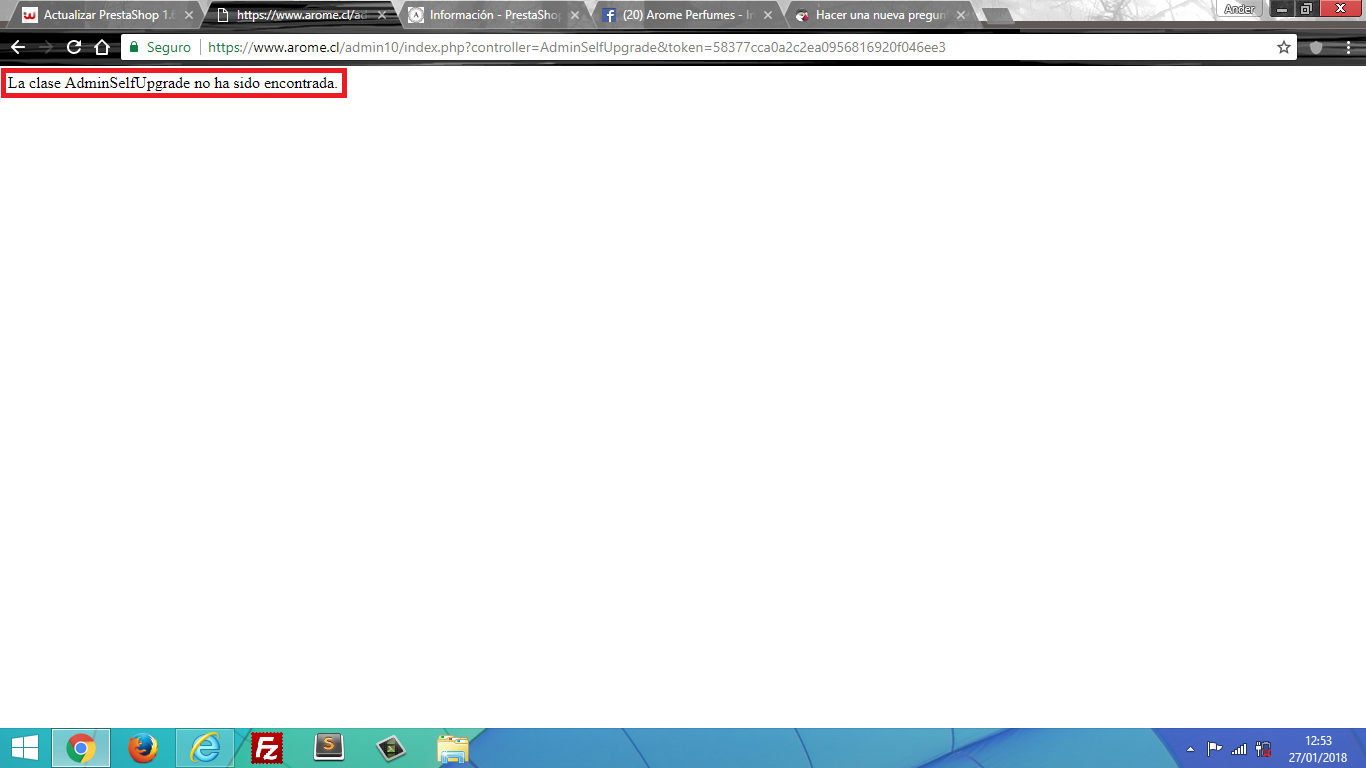Click the shield extension icon
This screenshot has width=1366, height=768.
[x=1316, y=47]
